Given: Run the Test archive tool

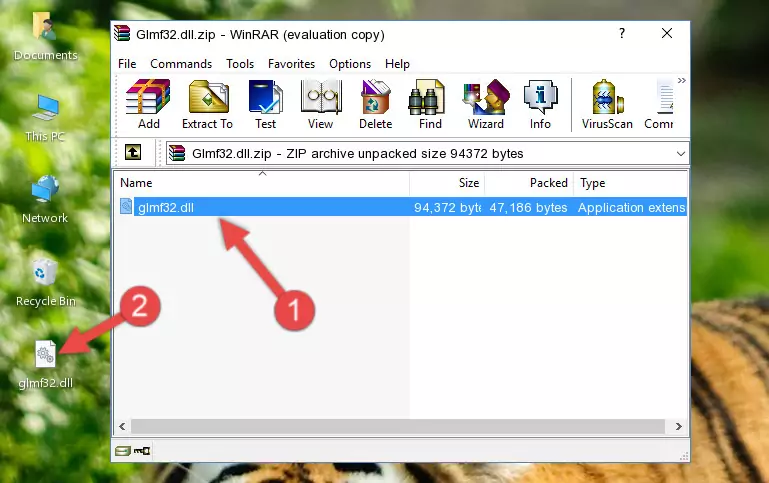Looking at the screenshot, I should [265, 104].
